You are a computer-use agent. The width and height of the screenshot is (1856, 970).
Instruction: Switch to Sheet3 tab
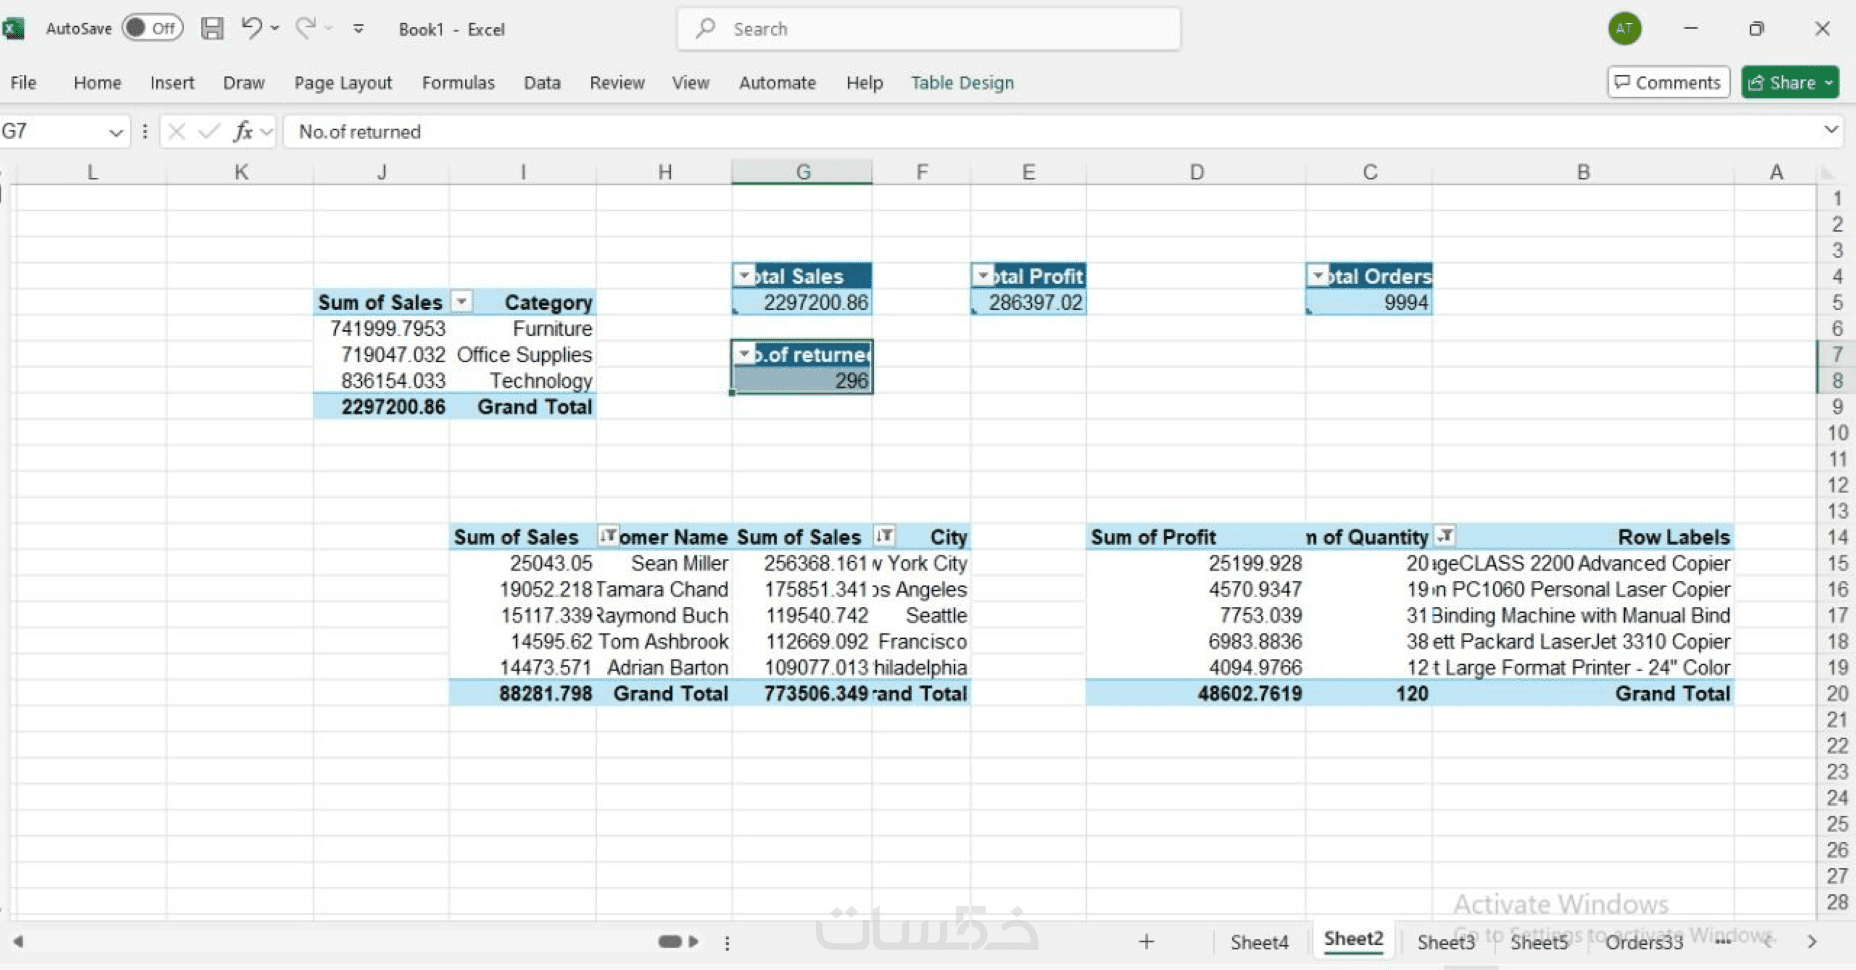click(x=1446, y=942)
